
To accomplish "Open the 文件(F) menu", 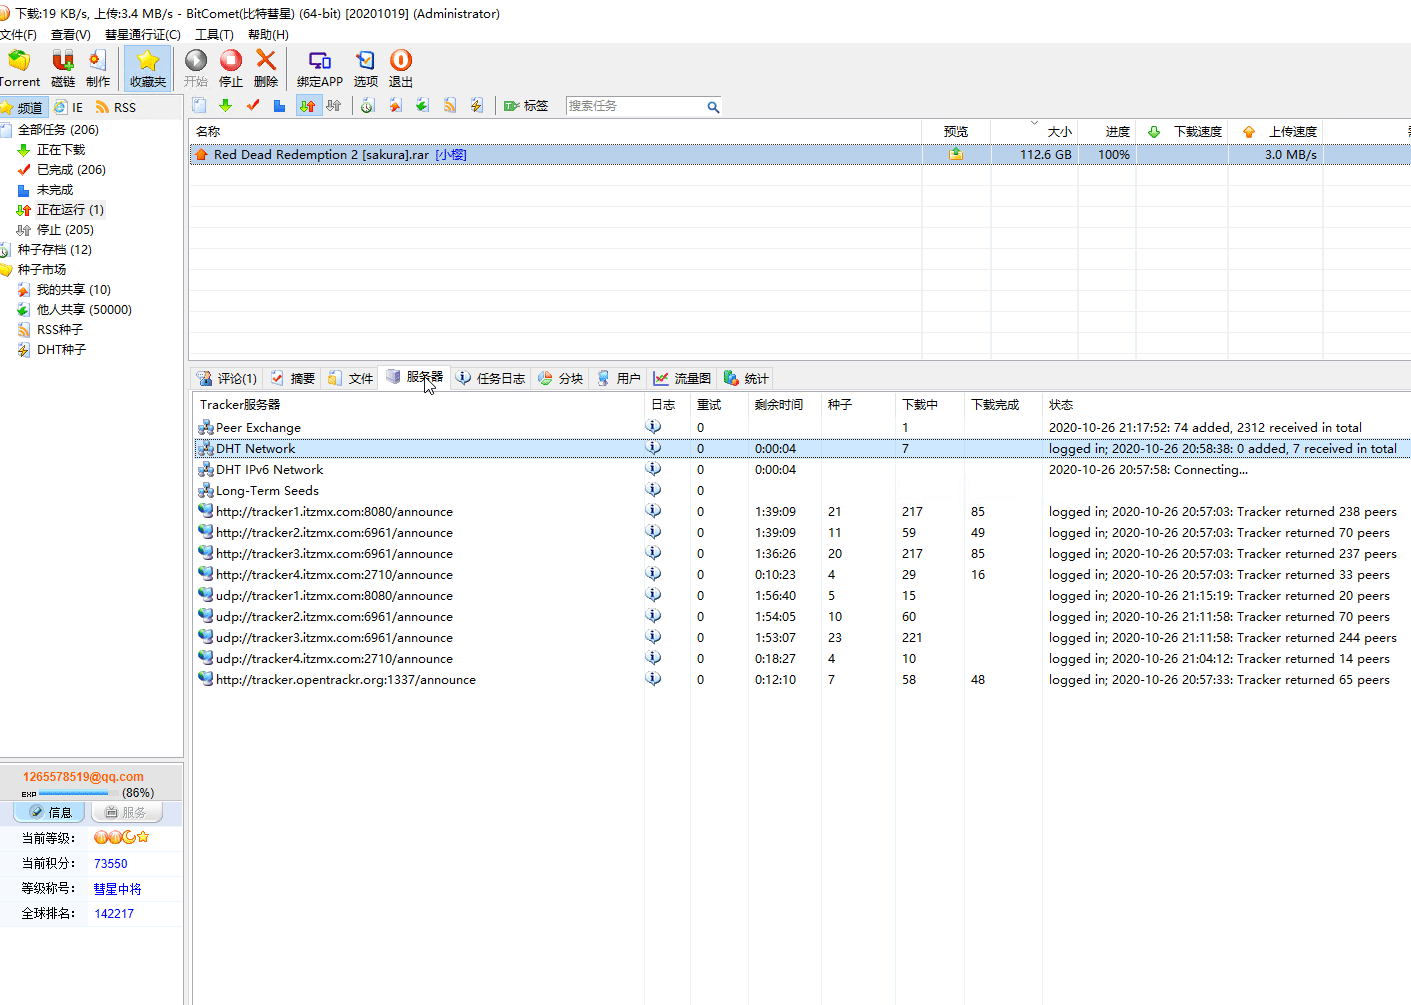I will (x=18, y=34).
